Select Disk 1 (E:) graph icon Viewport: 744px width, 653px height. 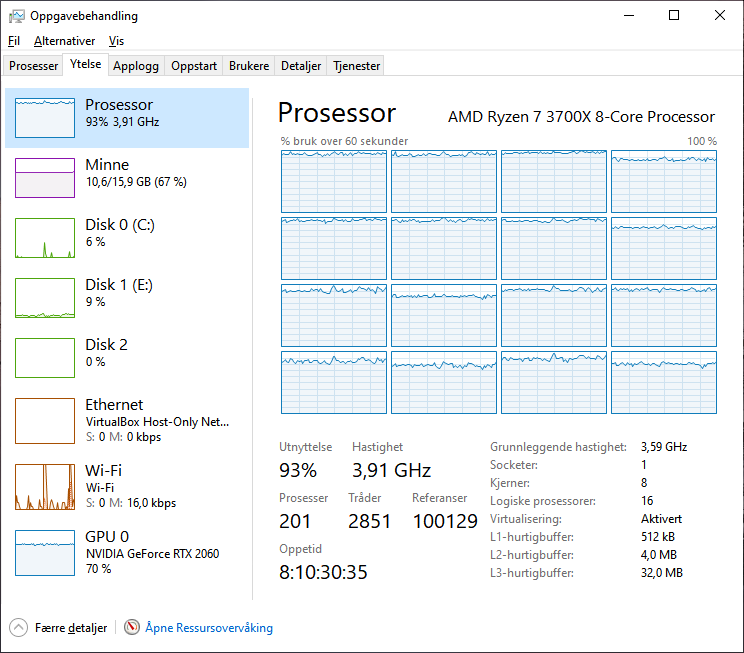click(45, 298)
